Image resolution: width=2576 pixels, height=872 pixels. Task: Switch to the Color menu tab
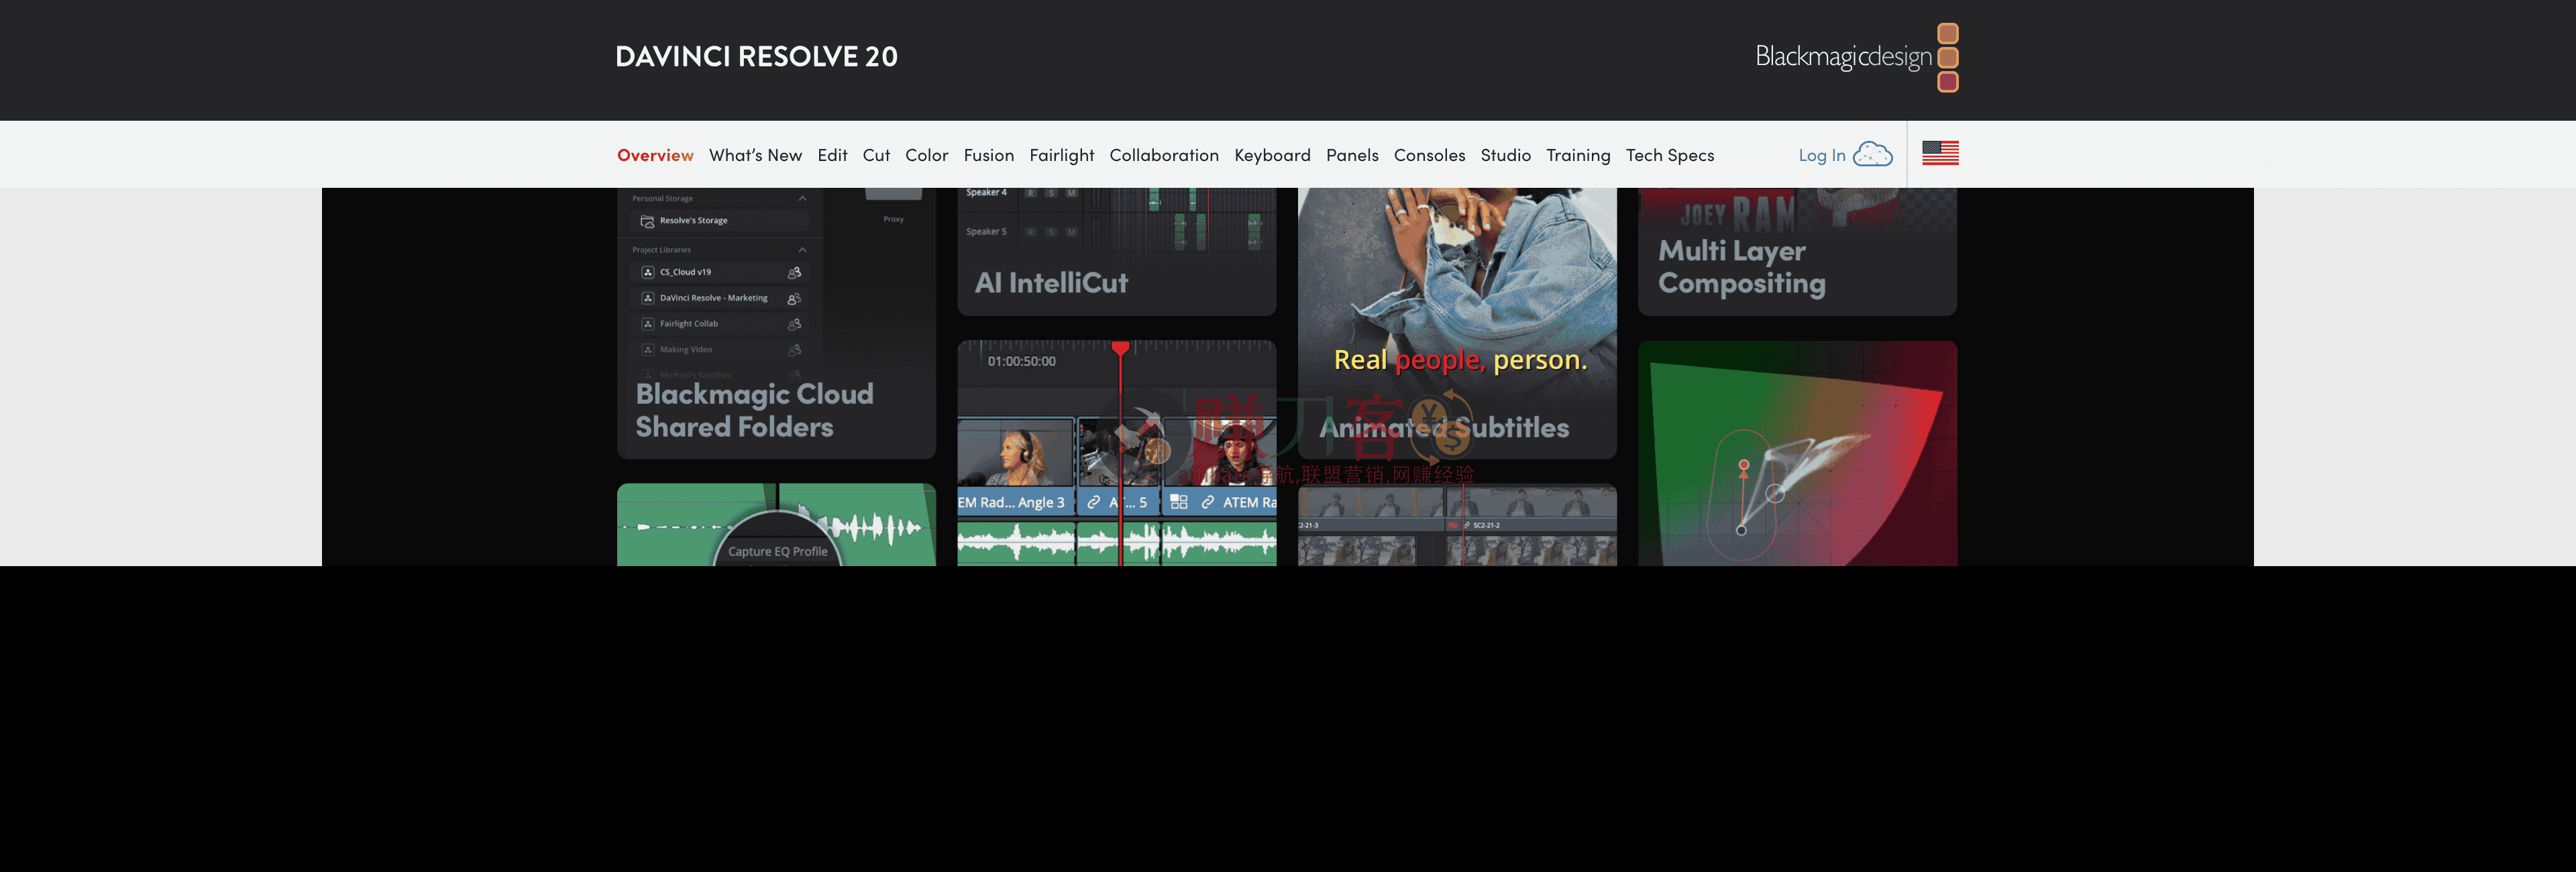(926, 155)
